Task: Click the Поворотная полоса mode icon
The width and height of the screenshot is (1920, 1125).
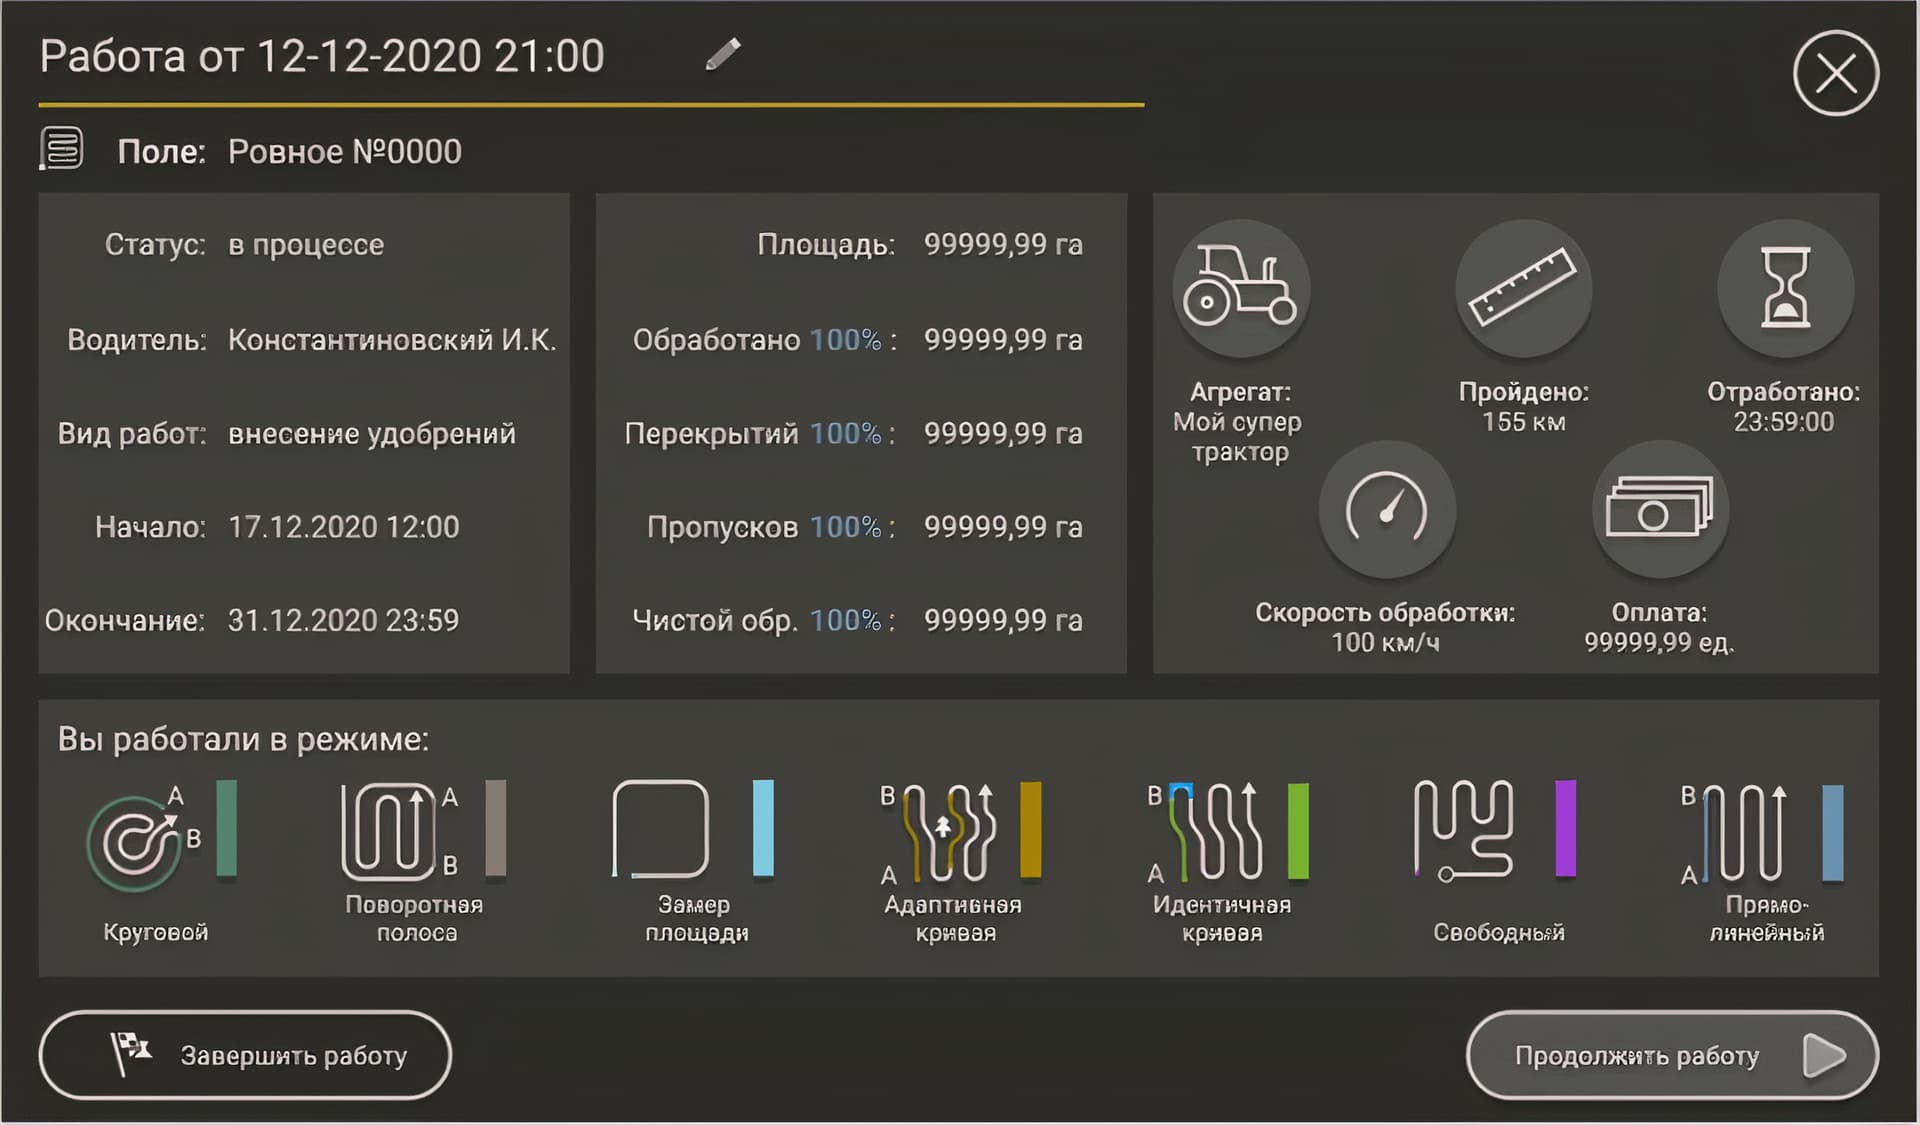Action: coord(392,830)
